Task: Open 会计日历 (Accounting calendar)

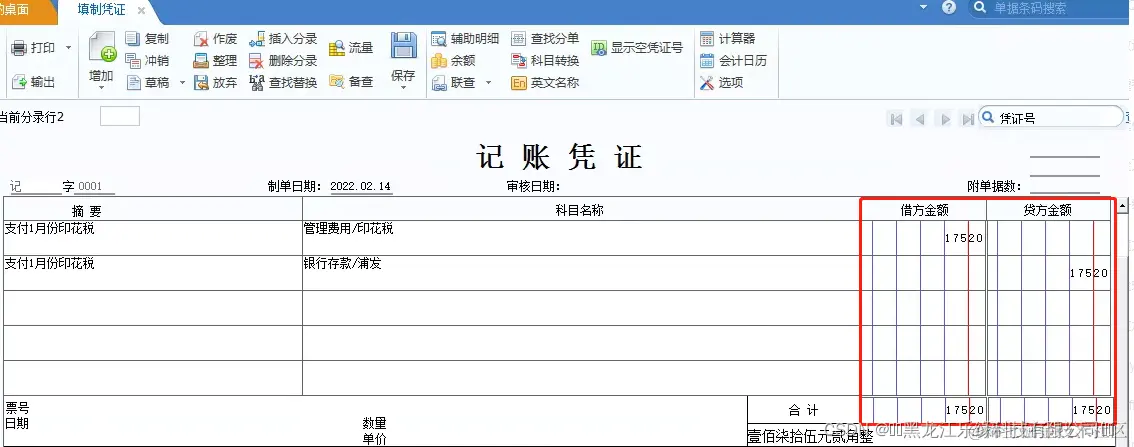Action: 733,61
